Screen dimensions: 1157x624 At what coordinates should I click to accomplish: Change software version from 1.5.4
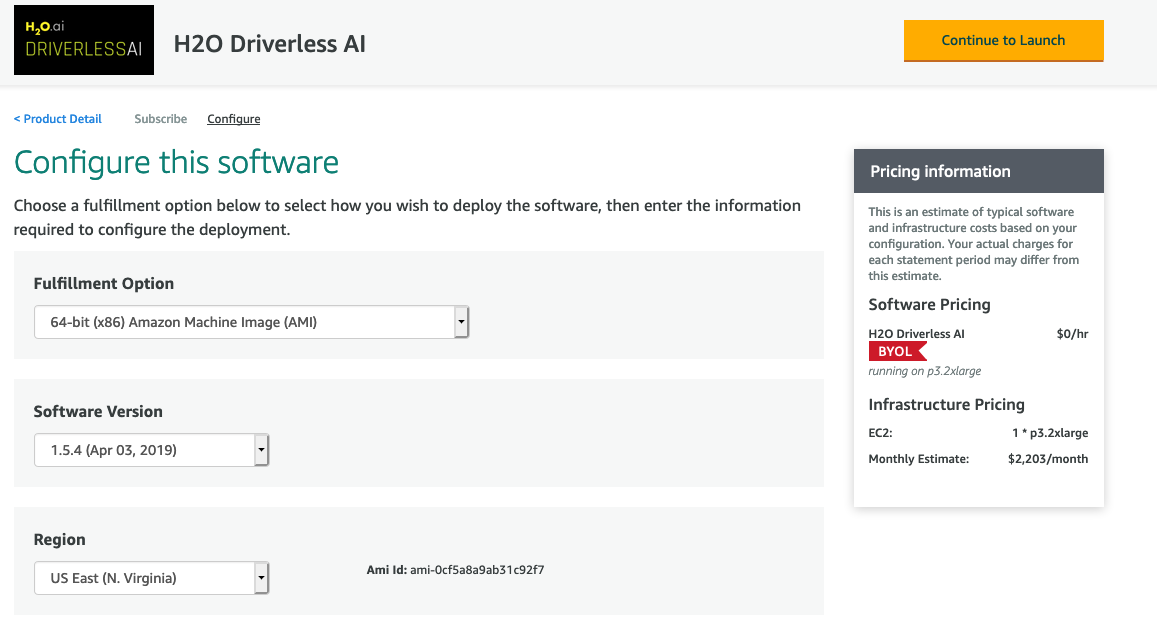pos(150,449)
